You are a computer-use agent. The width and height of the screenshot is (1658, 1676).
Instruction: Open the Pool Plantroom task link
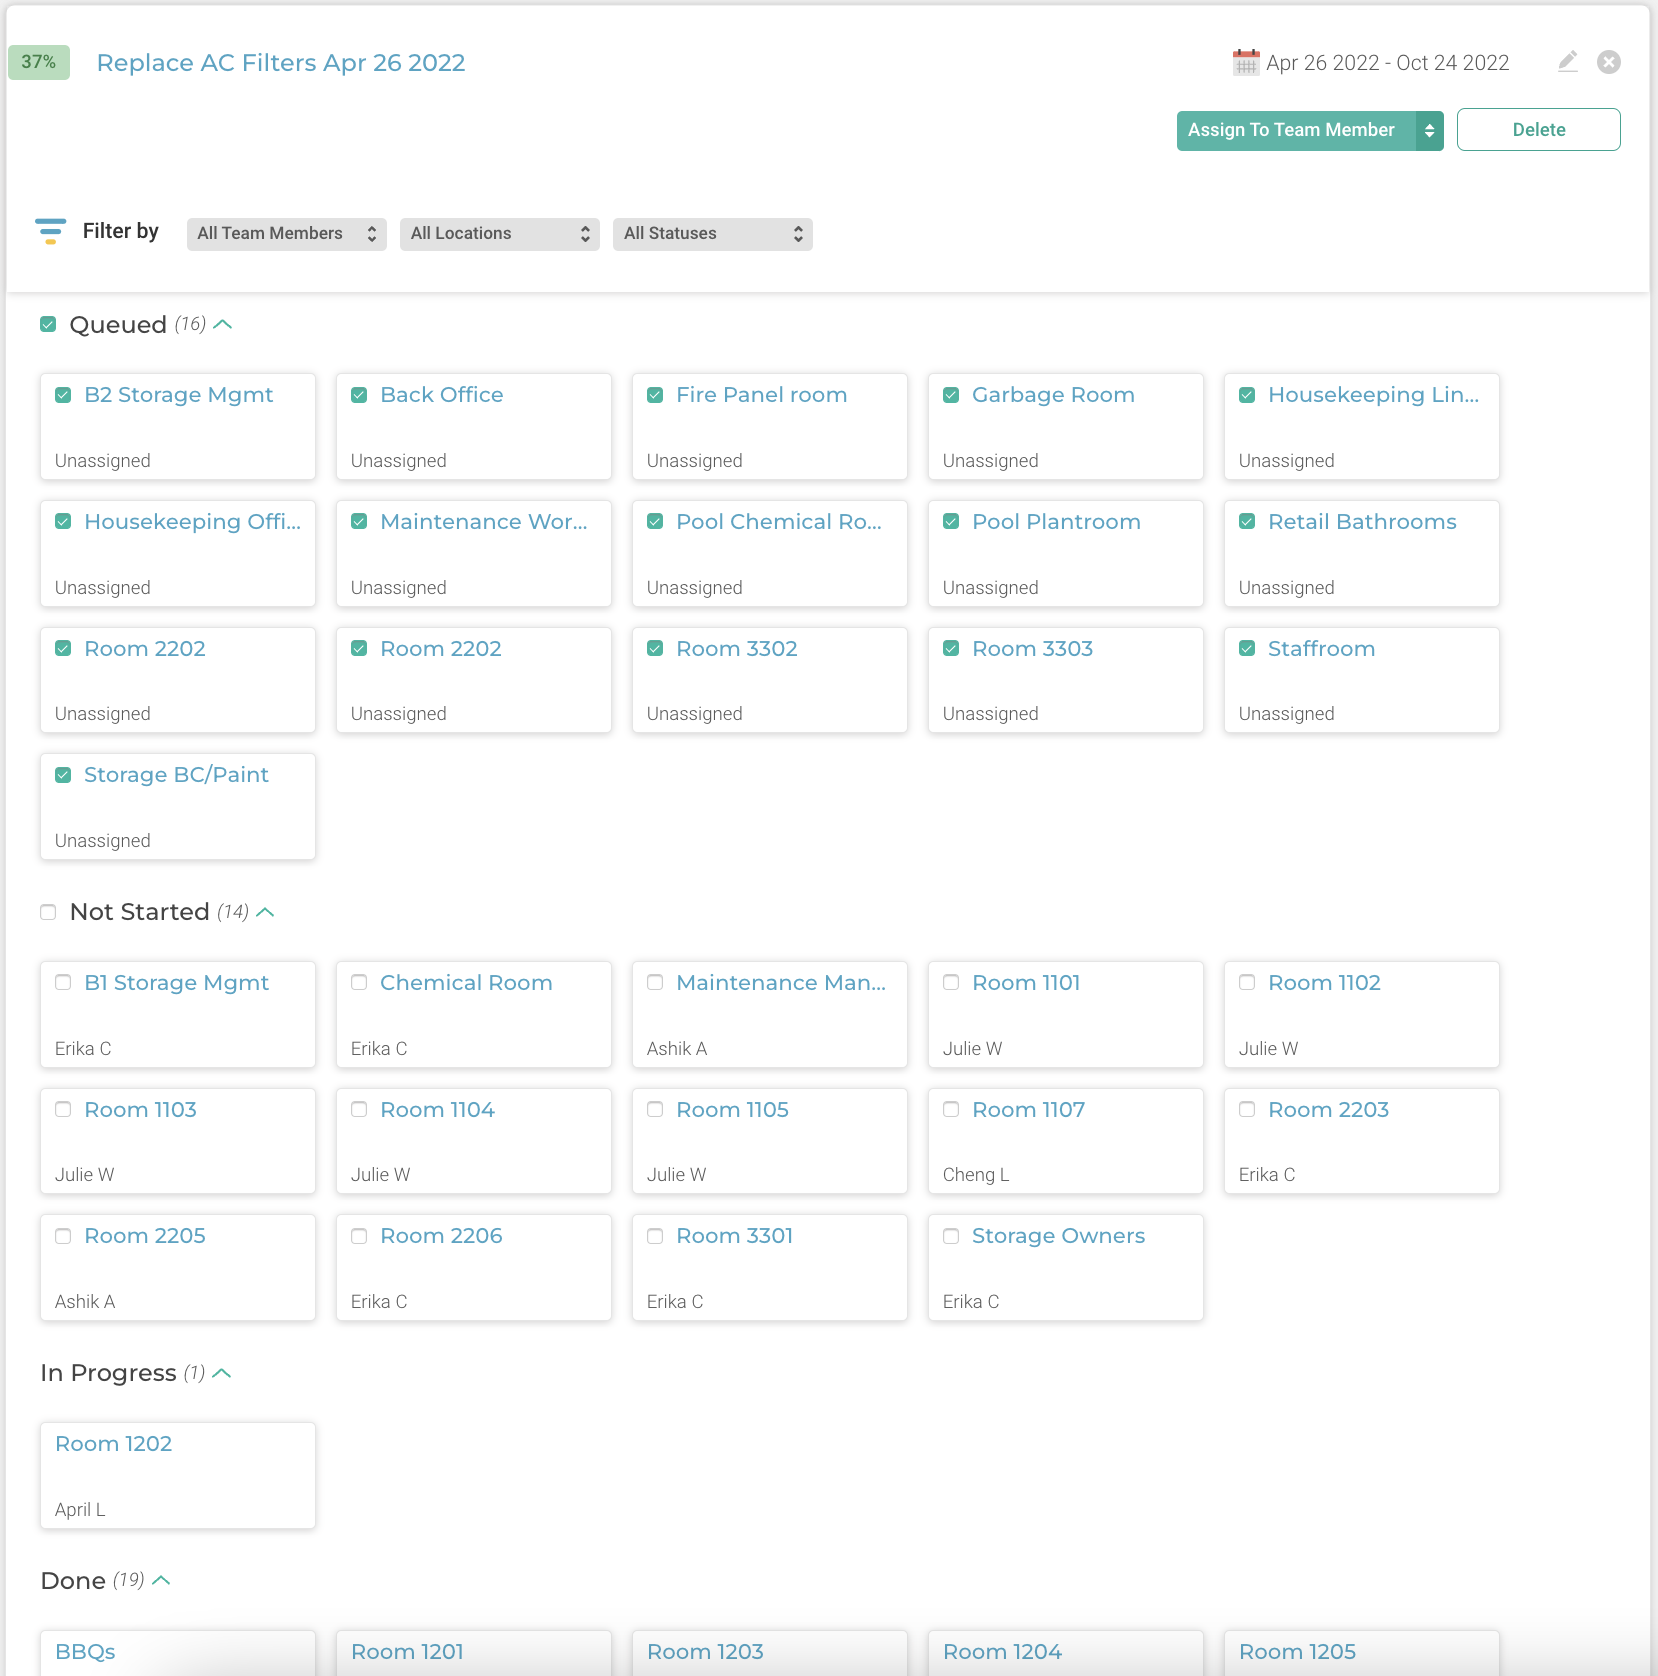[1056, 522]
